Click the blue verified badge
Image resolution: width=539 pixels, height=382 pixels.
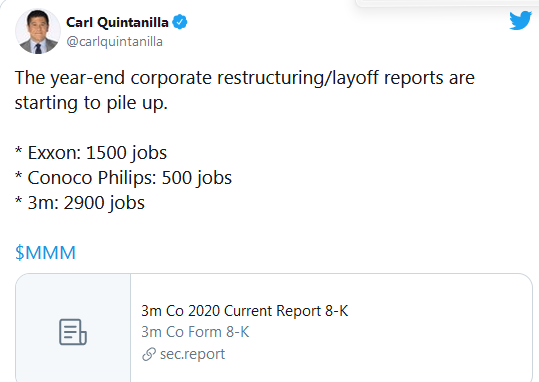pos(180,22)
